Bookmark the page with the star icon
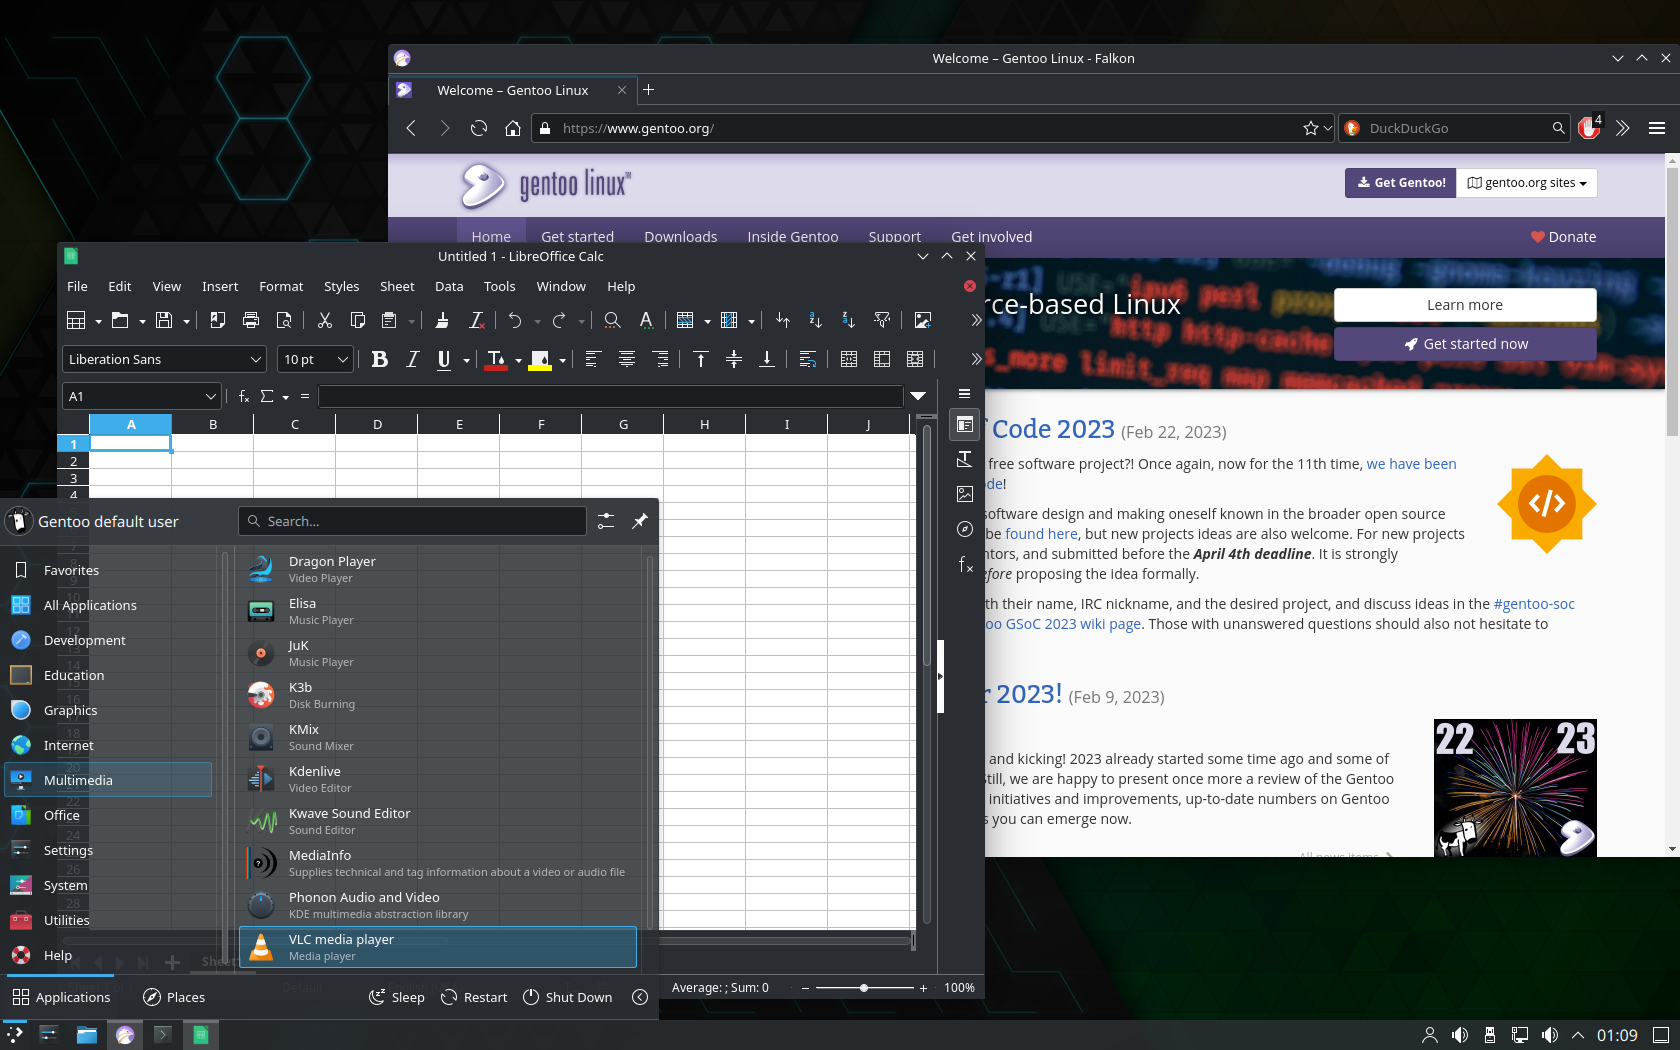The image size is (1680, 1050). 1311,128
